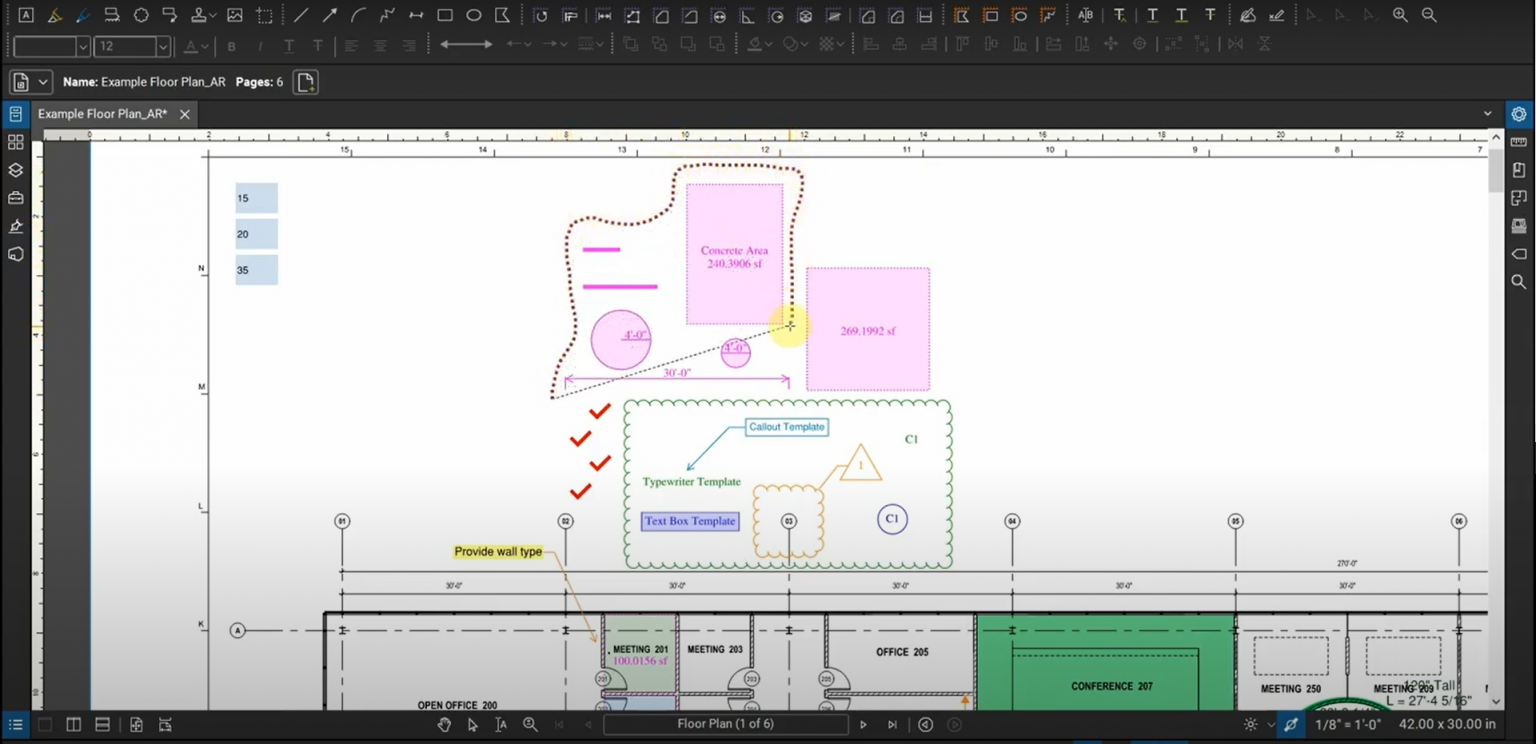The width and height of the screenshot is (1536, 744).
Task: Toggle italic text formatting
Action: 259,45
